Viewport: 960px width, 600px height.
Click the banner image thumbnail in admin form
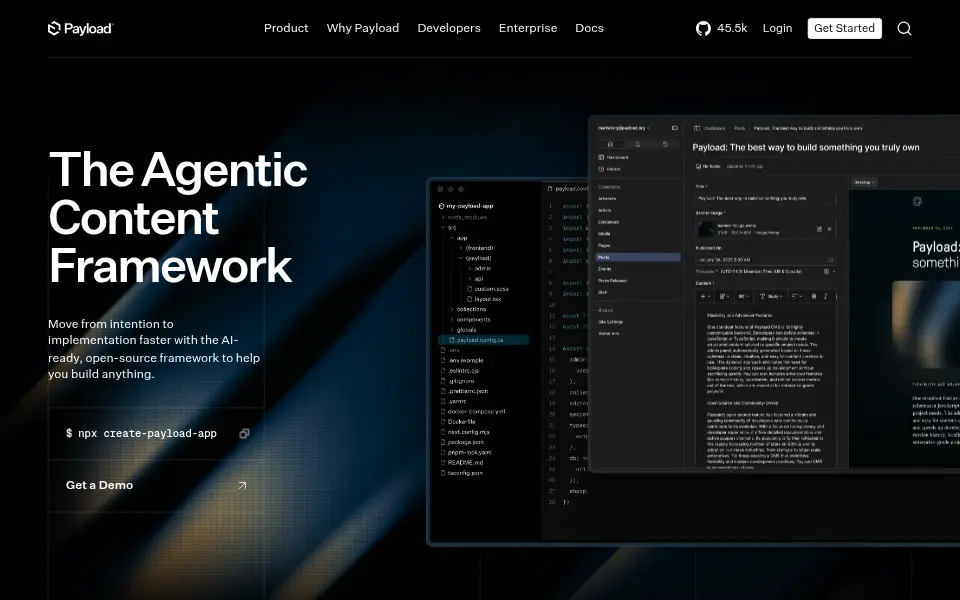coord(707,229)
